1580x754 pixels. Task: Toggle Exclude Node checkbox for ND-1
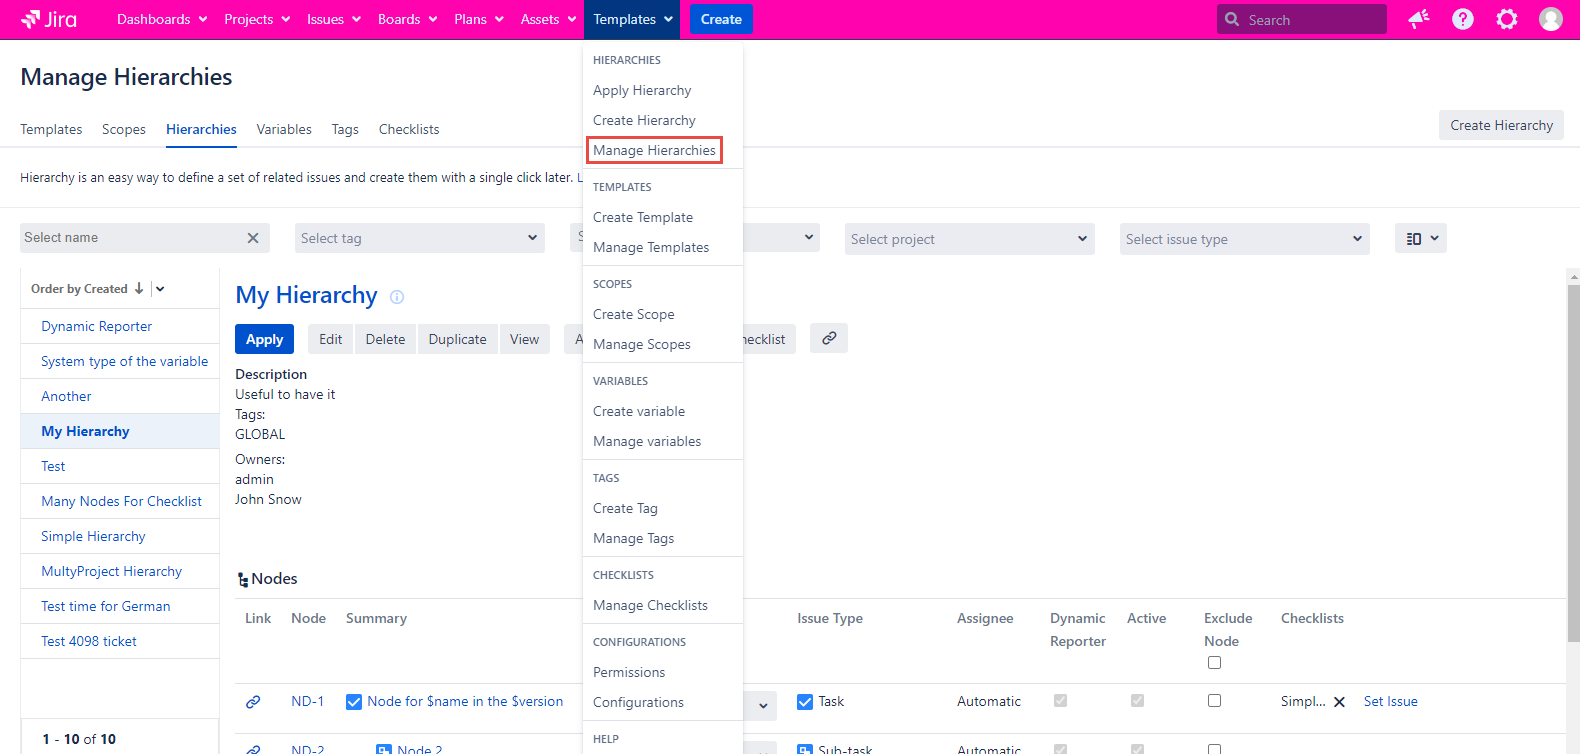click(1214, 701)
